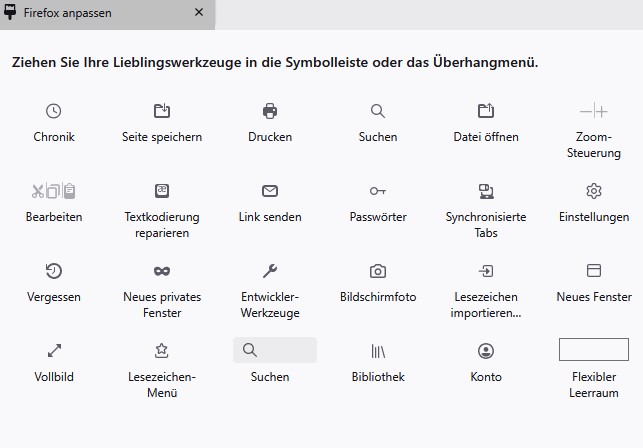Click the Einstellungen gear icon
Image resolution: width=643 pixels, height=448 pixels.
(594, 191)
